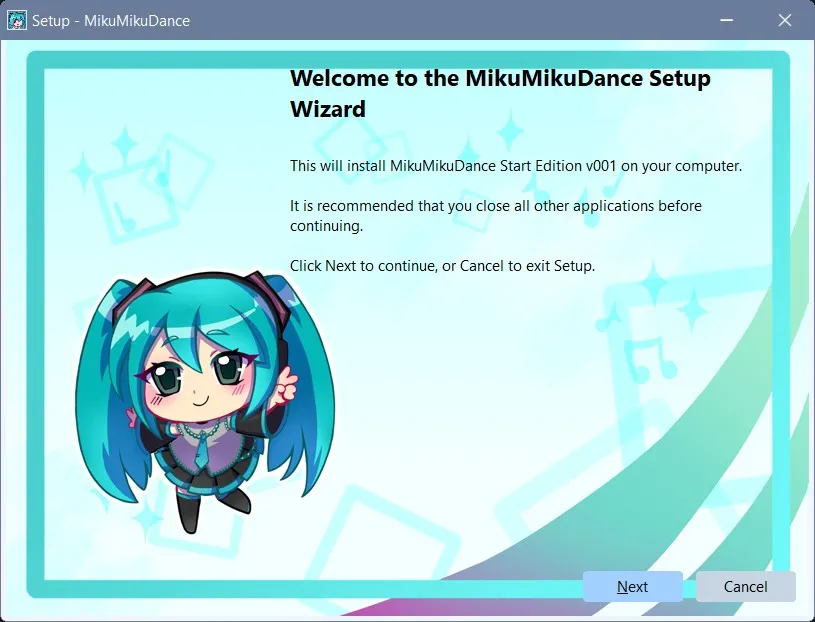Screen dimensions: 815x622
Task: Click the chibi Miku character image
Action: point(205,400)
